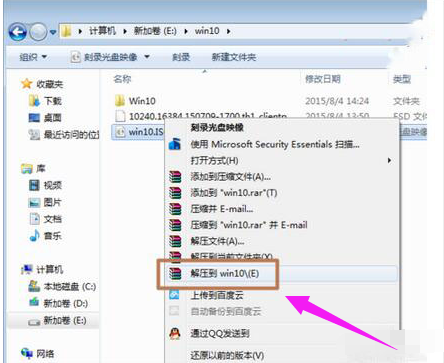Click the Security Essentials icon in the context menu
The height and width of the screenshot is (363, 444).
point(175,144)
